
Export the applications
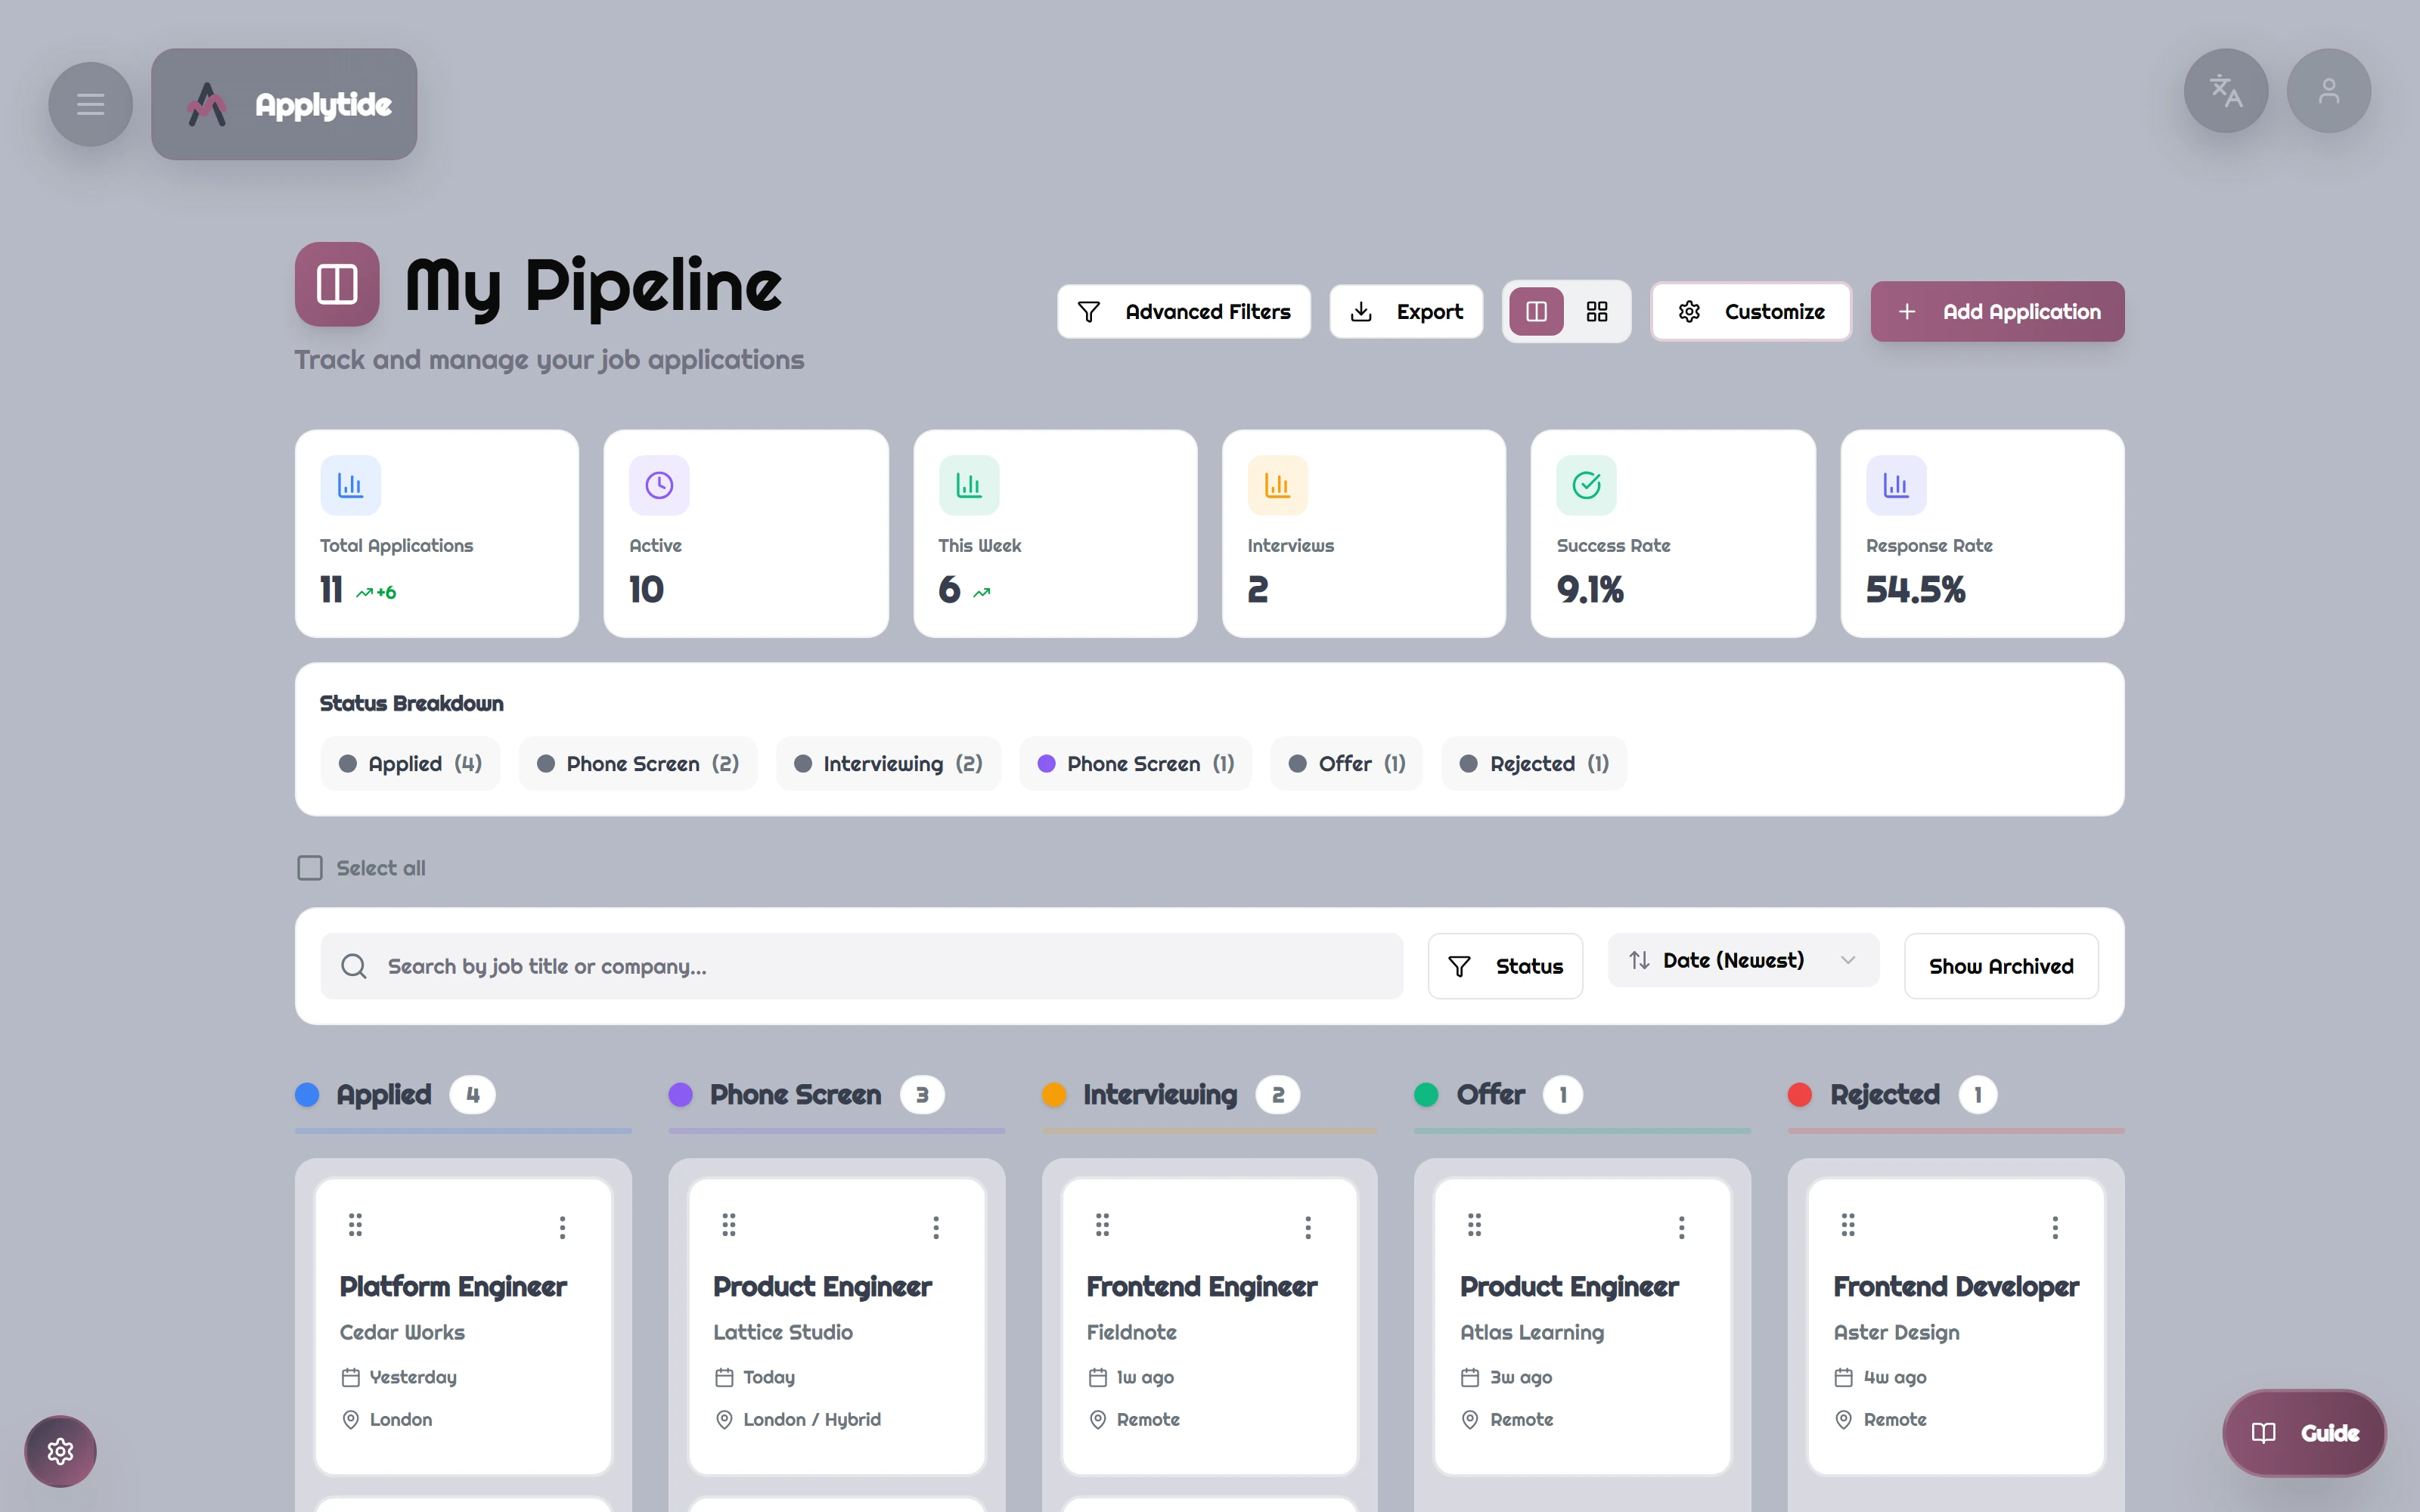tap(1406, 312)
